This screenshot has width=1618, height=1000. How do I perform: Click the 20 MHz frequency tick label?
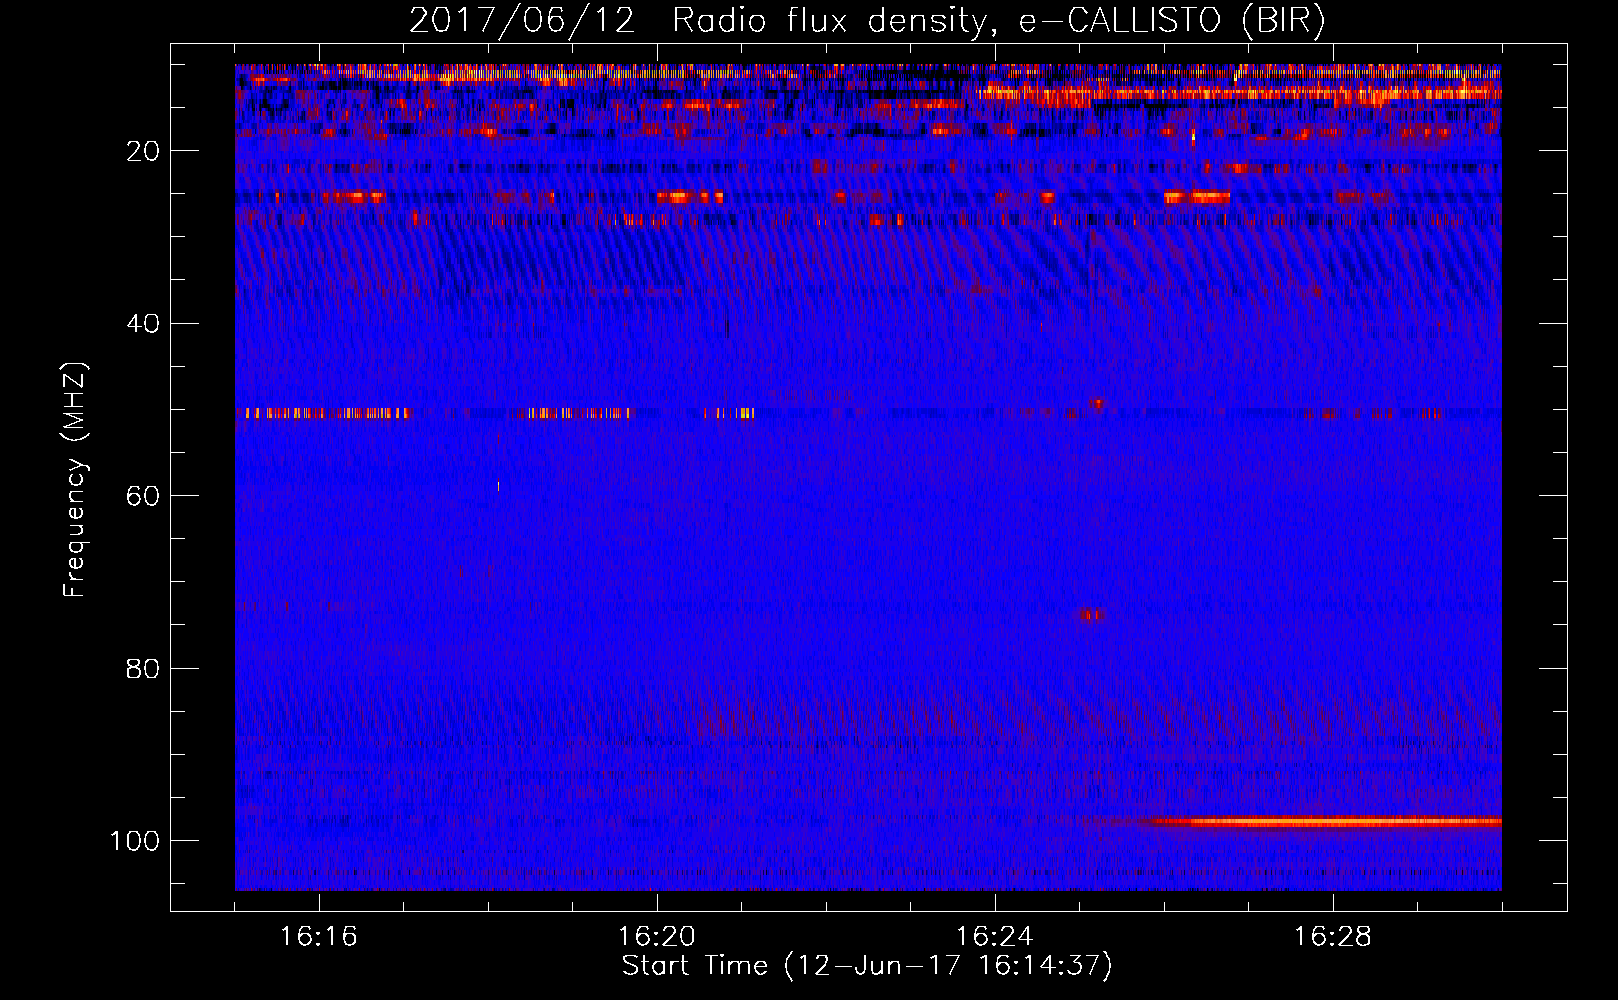pyautogui.click(x=144, y=151)
